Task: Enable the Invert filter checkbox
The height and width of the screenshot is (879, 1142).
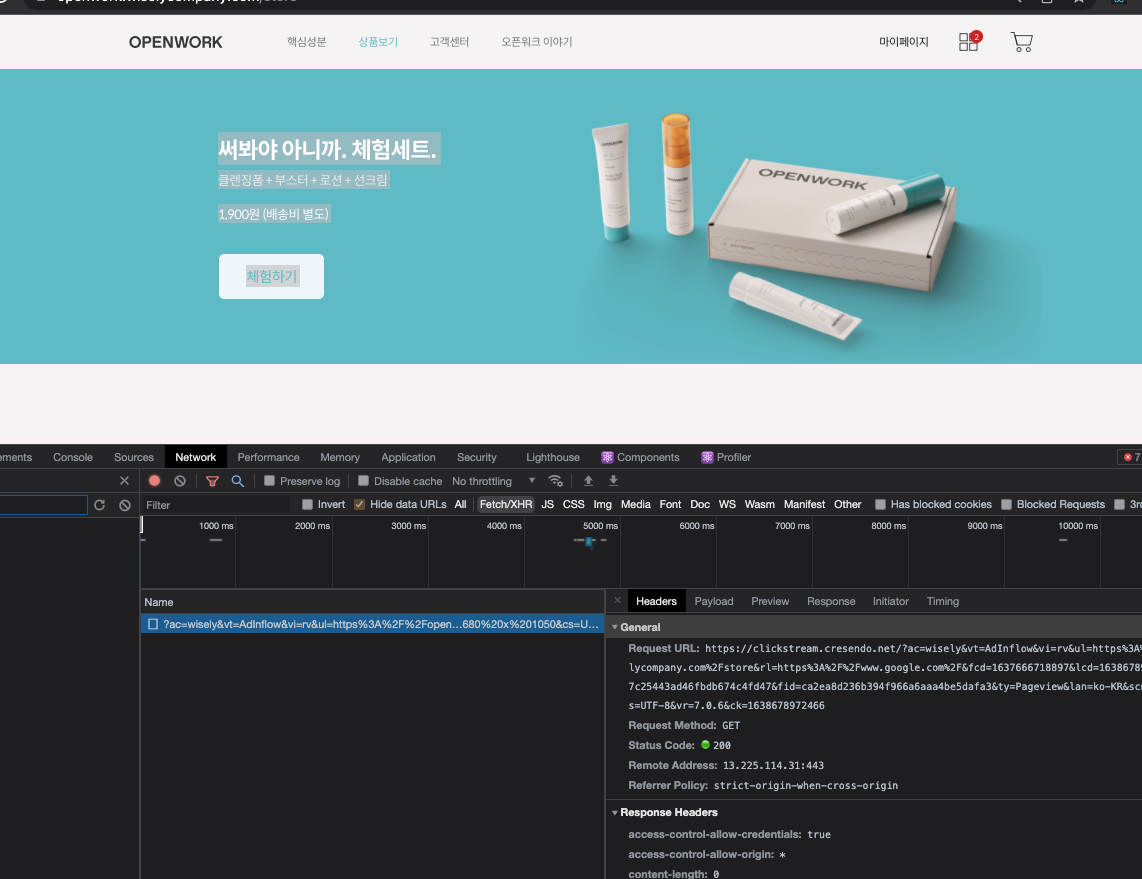Action: [307, 504]
